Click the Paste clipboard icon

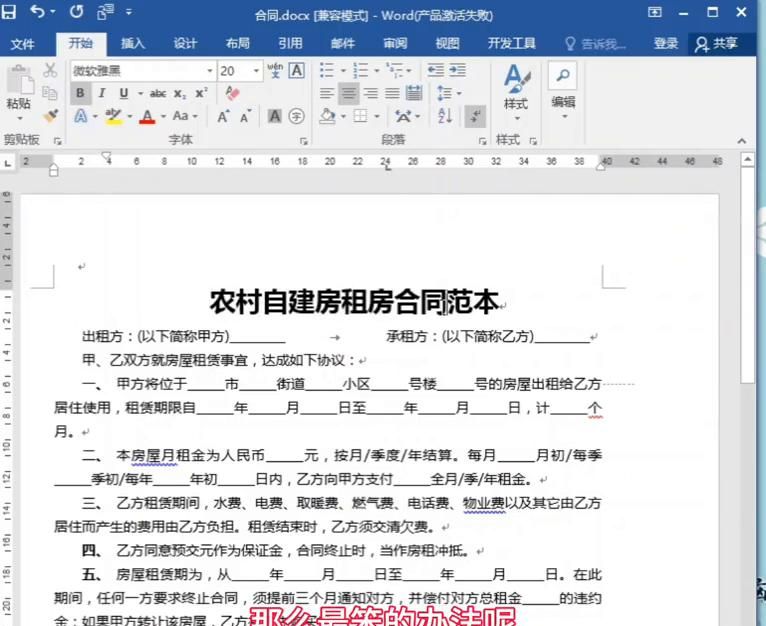pos(20,78)
